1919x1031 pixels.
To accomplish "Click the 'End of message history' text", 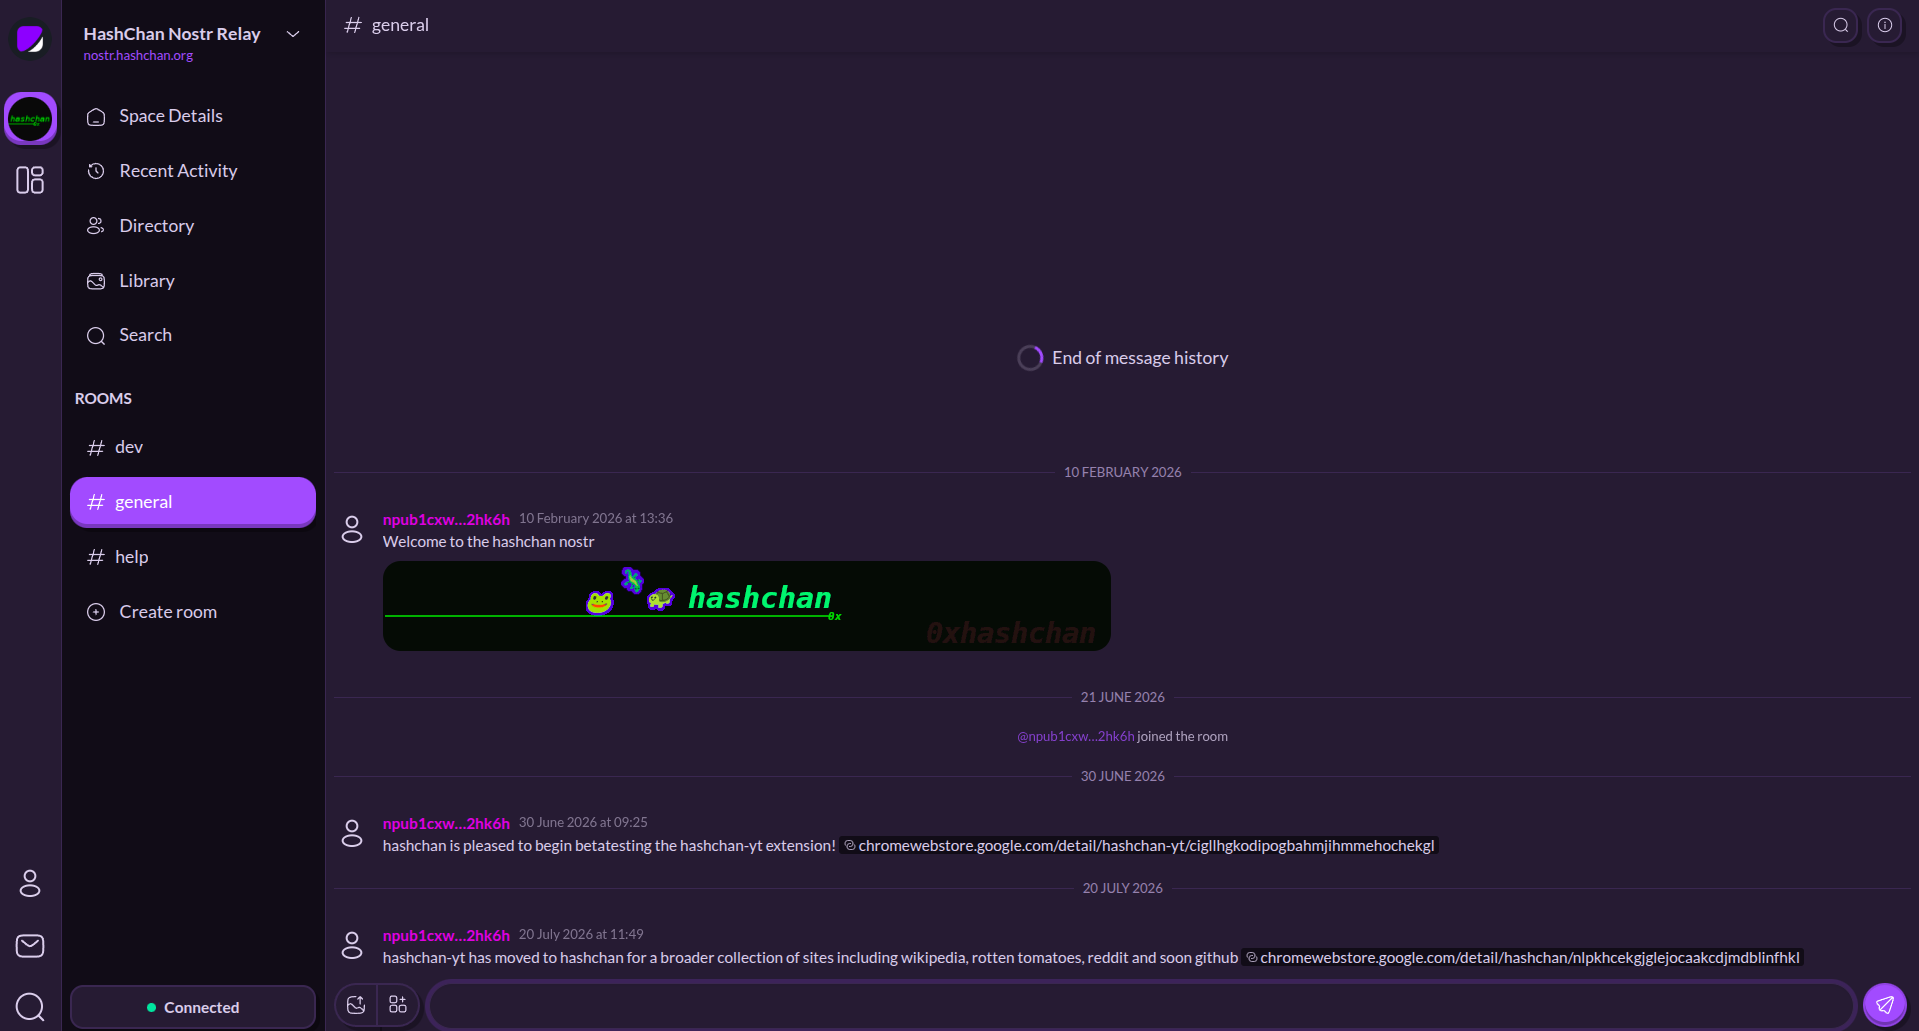I will [1140, 358].
